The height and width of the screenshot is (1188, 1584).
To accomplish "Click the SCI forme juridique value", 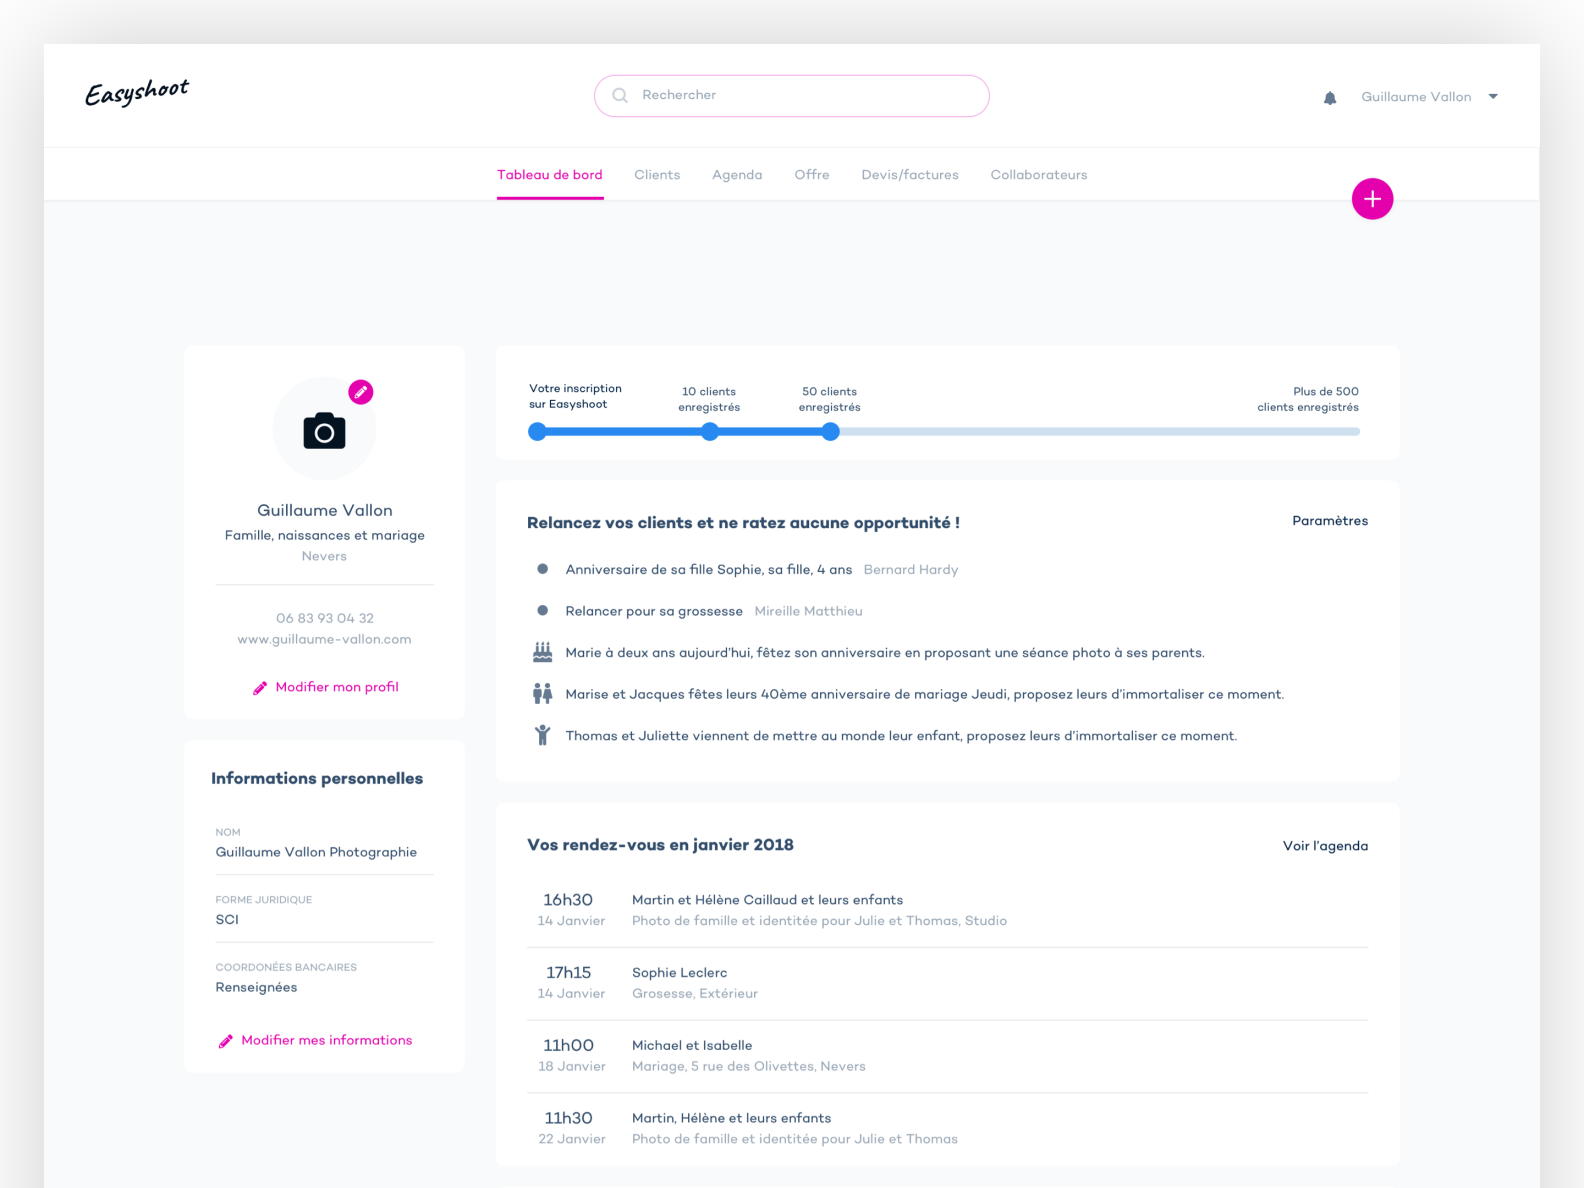I will pyautogui.click(x=227, y=920).
